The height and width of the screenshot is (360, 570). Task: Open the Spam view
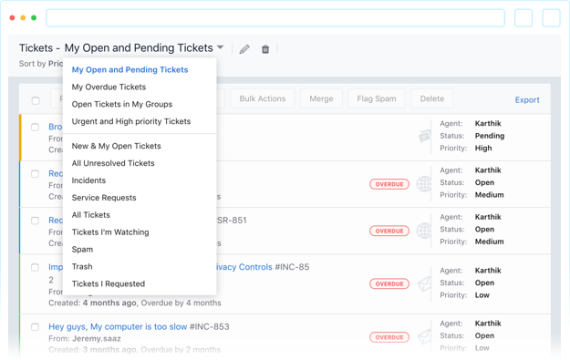click(82, 249)
